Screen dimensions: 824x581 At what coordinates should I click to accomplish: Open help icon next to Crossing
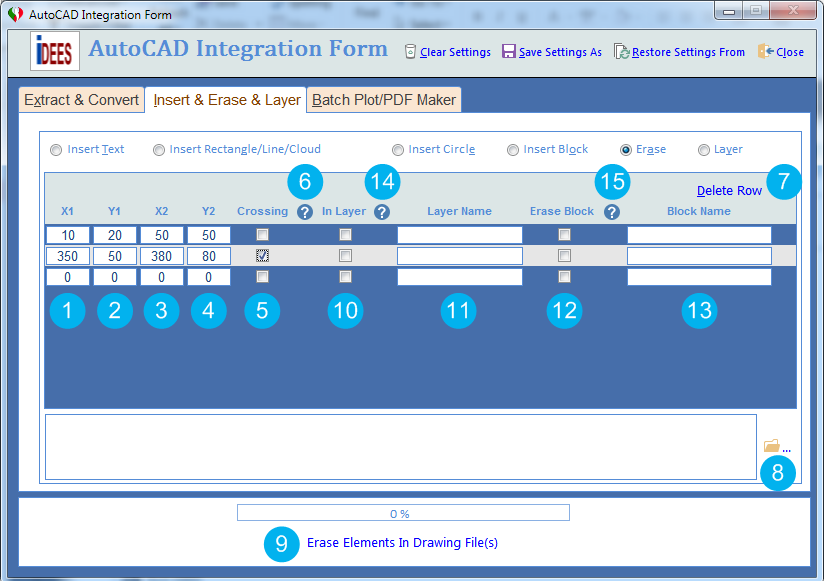pyautogui.click(x=305, y=212)
